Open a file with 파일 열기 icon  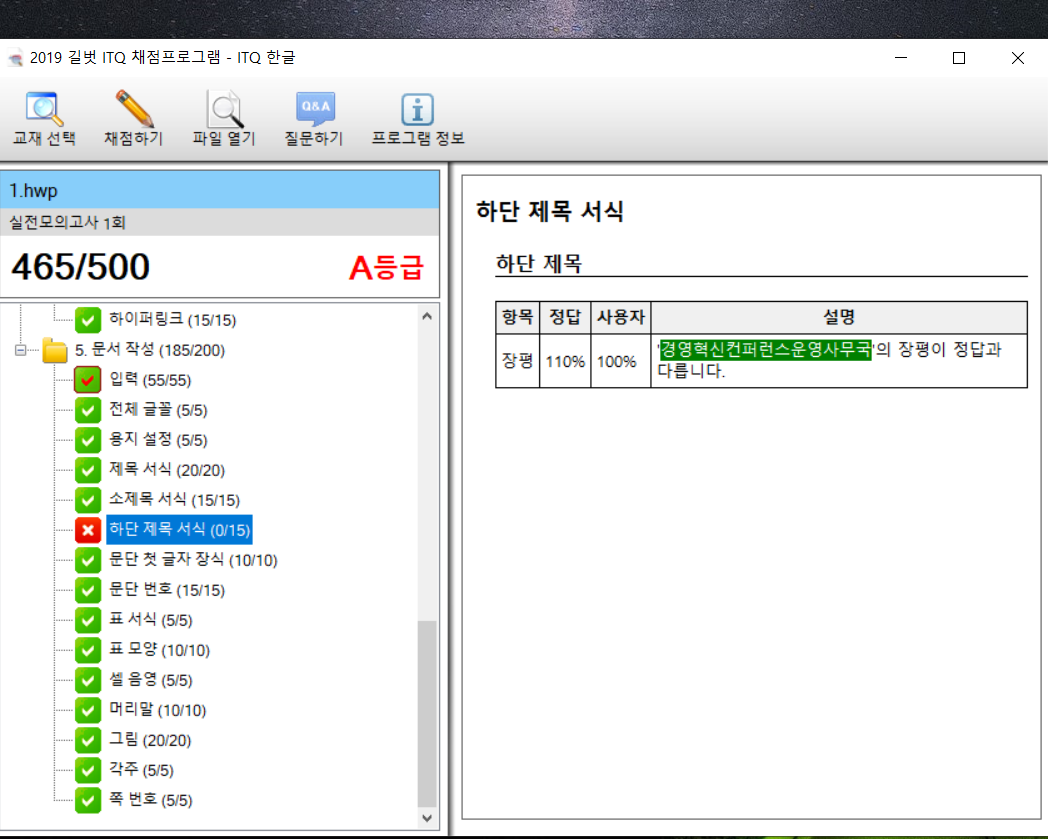point(224,108)
